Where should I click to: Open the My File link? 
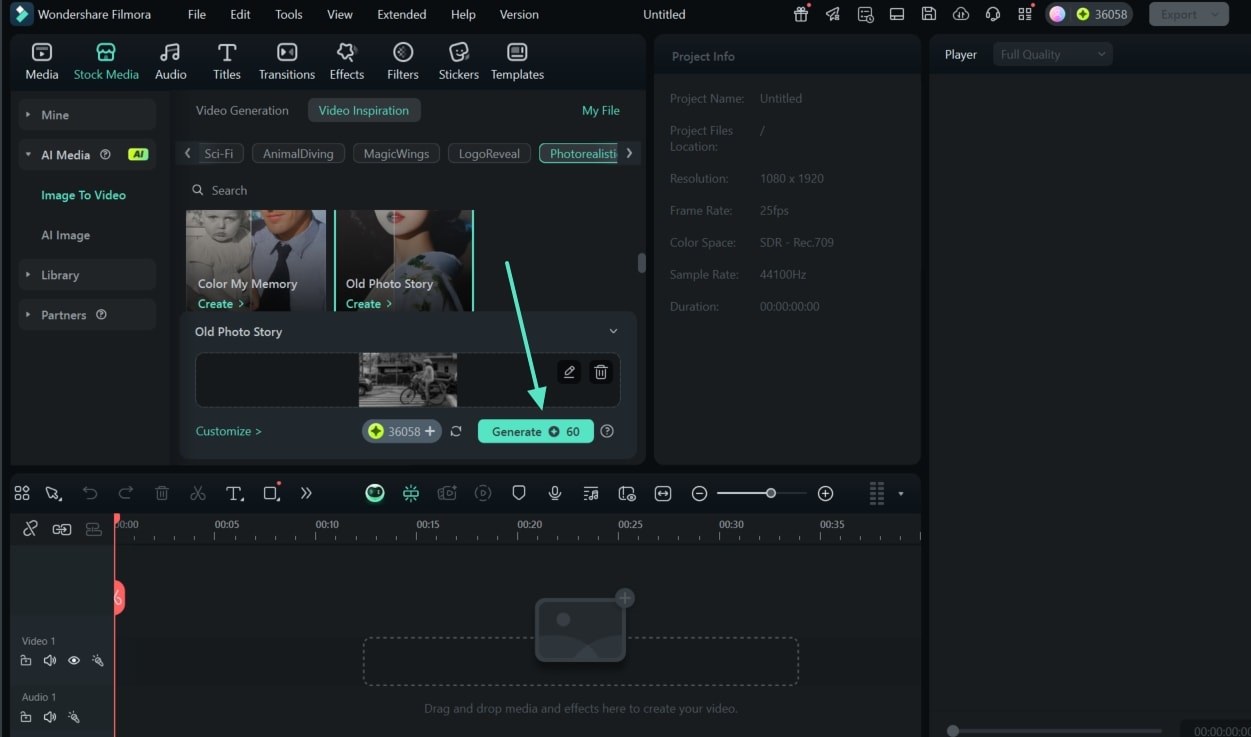[601, 110]
